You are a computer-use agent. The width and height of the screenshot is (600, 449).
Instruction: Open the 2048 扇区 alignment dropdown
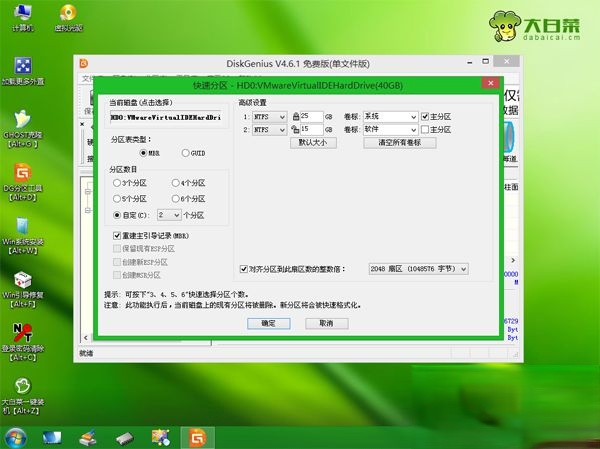tap(418, 269)
